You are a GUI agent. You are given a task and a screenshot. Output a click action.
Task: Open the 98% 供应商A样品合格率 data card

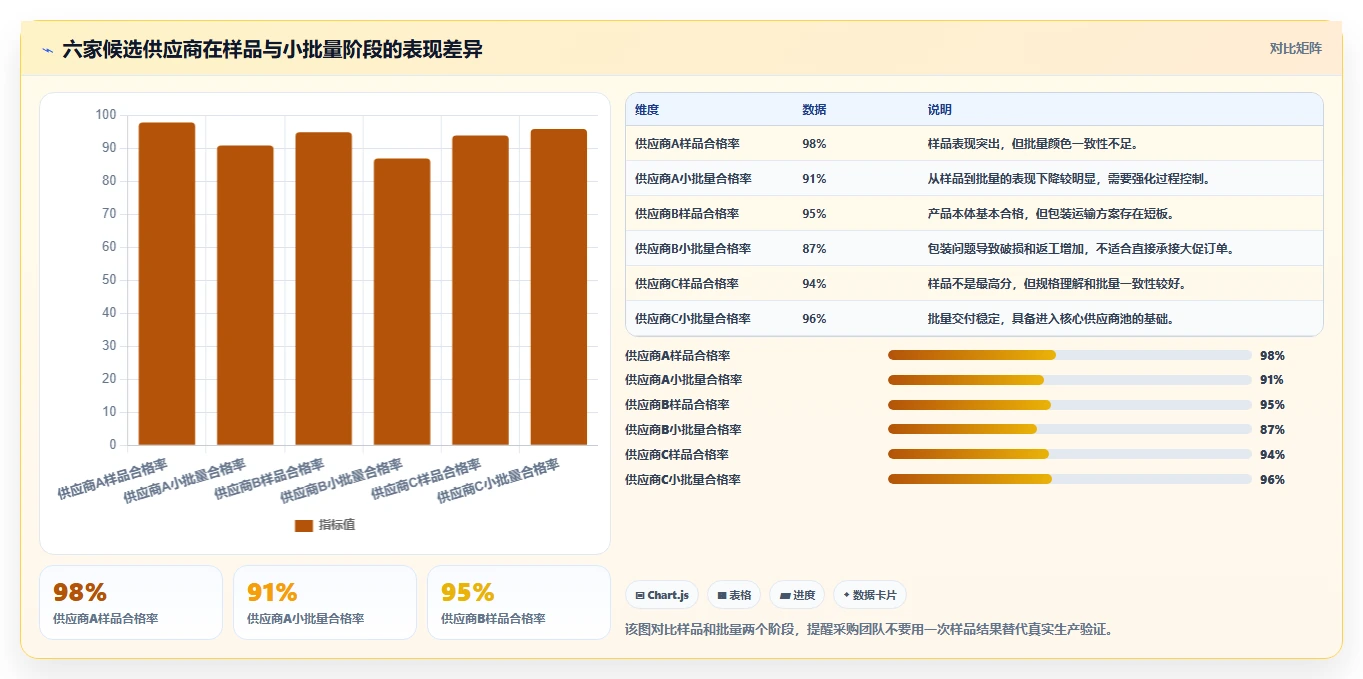tap(131, 602)
